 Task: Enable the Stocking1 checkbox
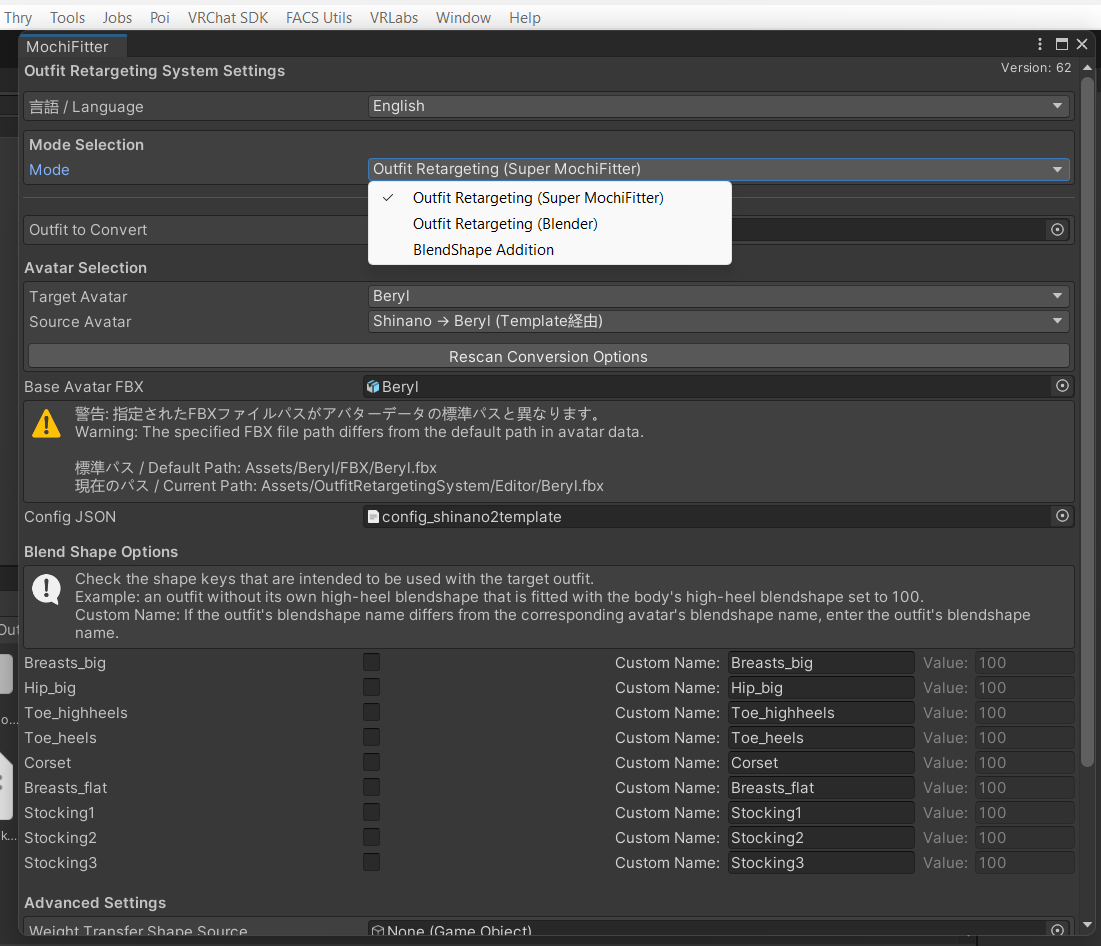point(371,812)
